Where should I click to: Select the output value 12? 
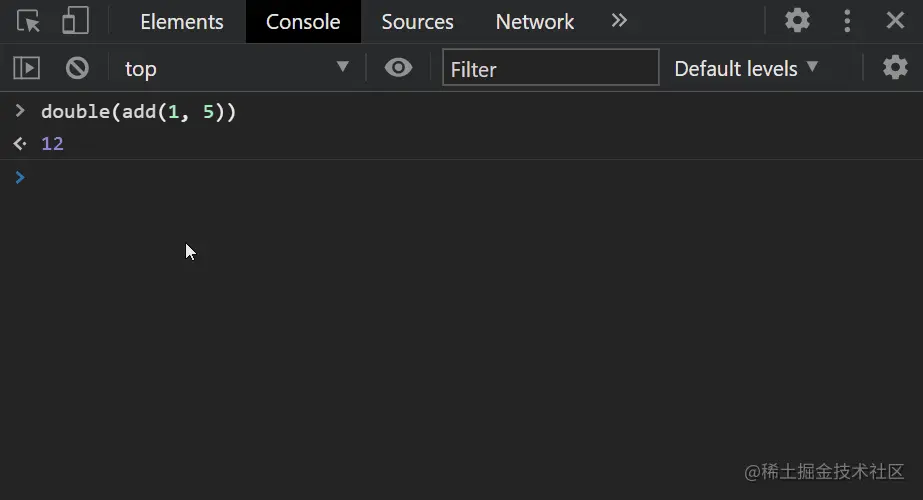click(52, 144)
